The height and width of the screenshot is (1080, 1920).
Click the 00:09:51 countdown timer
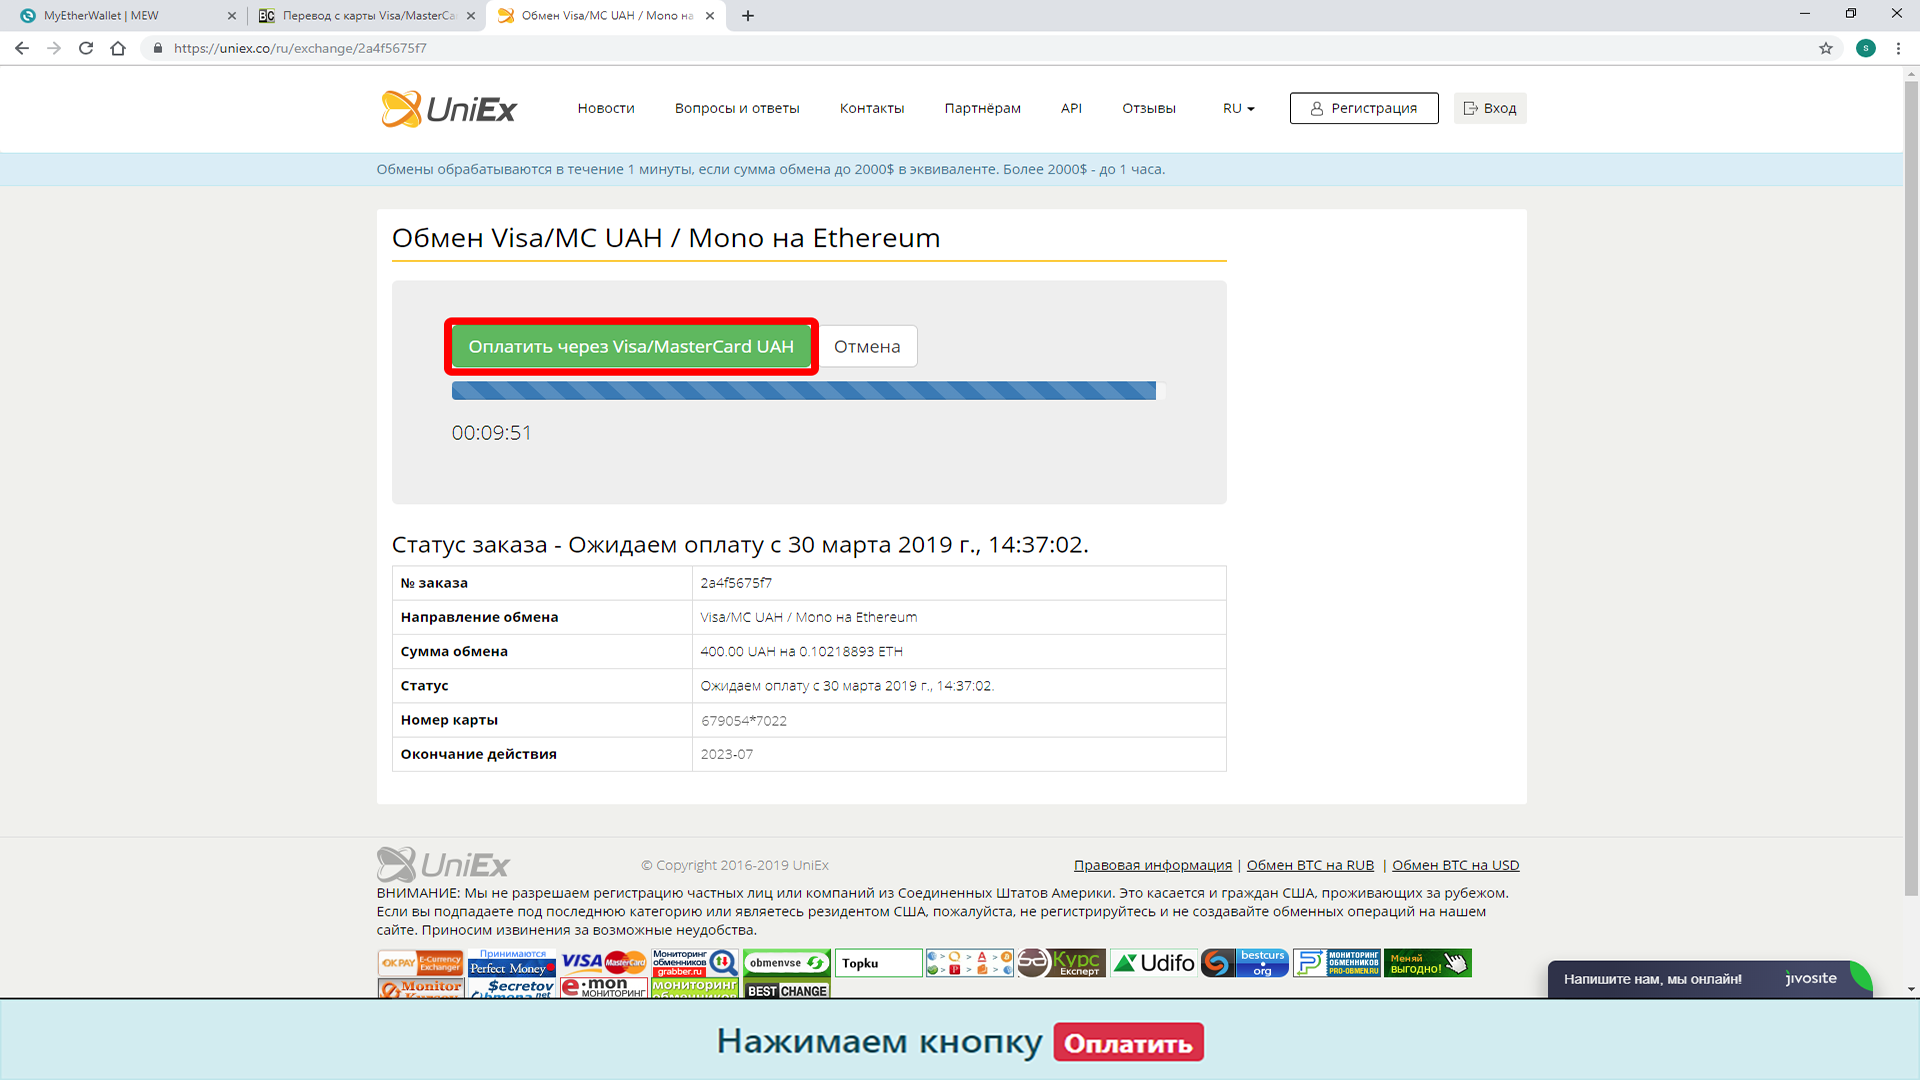492,433
